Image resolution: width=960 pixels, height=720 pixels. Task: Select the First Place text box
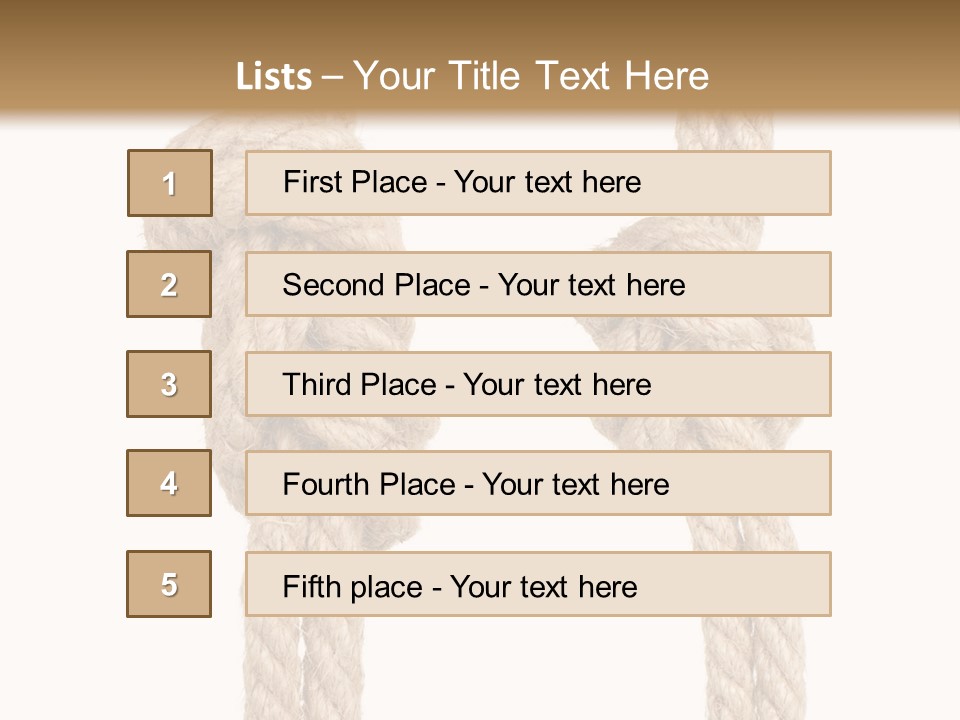pyautogui.click(x=538, y=183)
